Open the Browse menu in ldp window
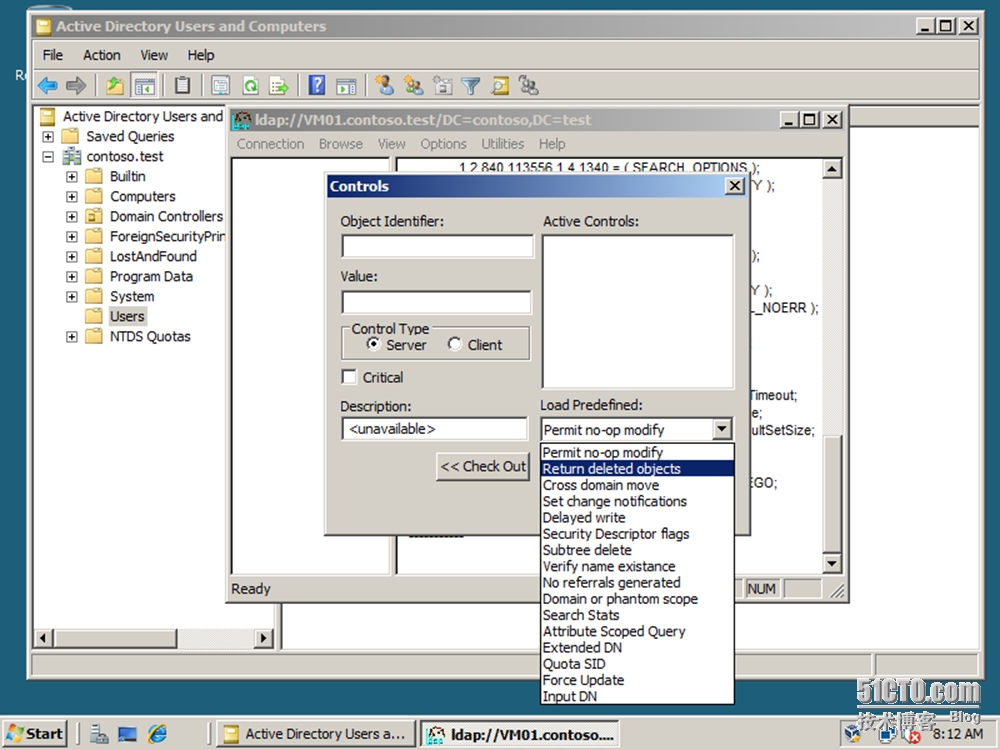The width and height of the screenshot is (1000, 750). [x=341, y=144]
